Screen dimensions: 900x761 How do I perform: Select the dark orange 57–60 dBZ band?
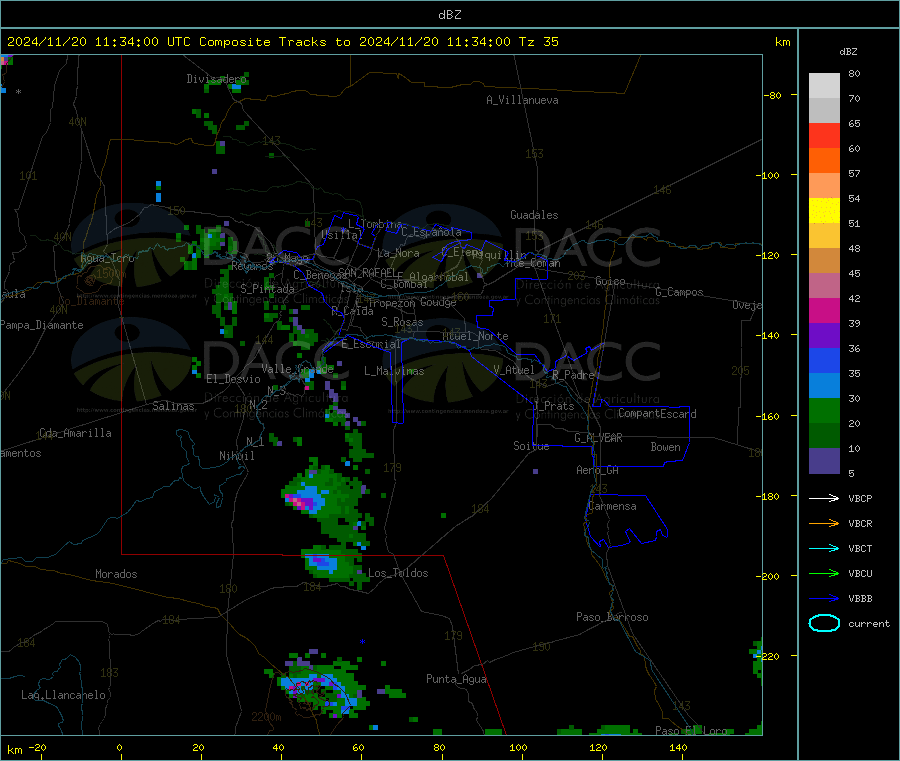(824, 161)
